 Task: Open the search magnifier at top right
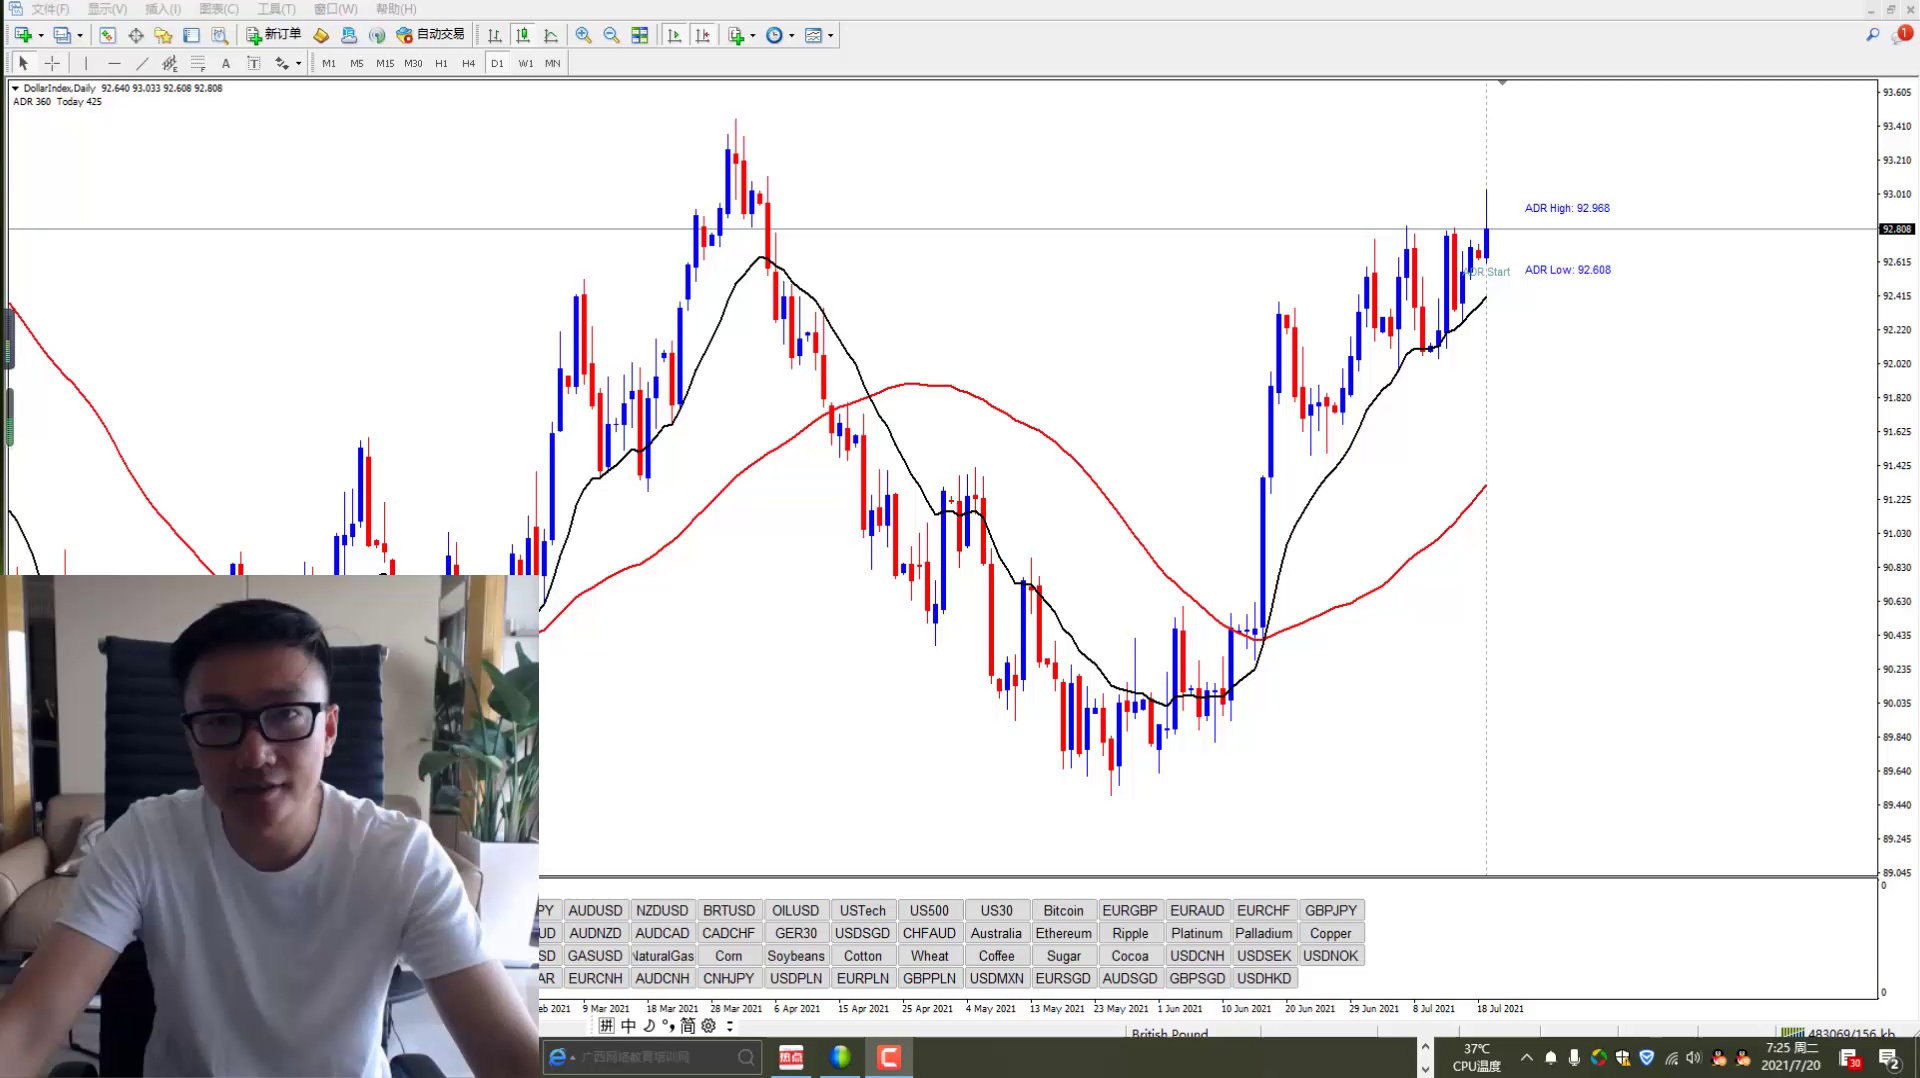click(x=1873, y=35)
